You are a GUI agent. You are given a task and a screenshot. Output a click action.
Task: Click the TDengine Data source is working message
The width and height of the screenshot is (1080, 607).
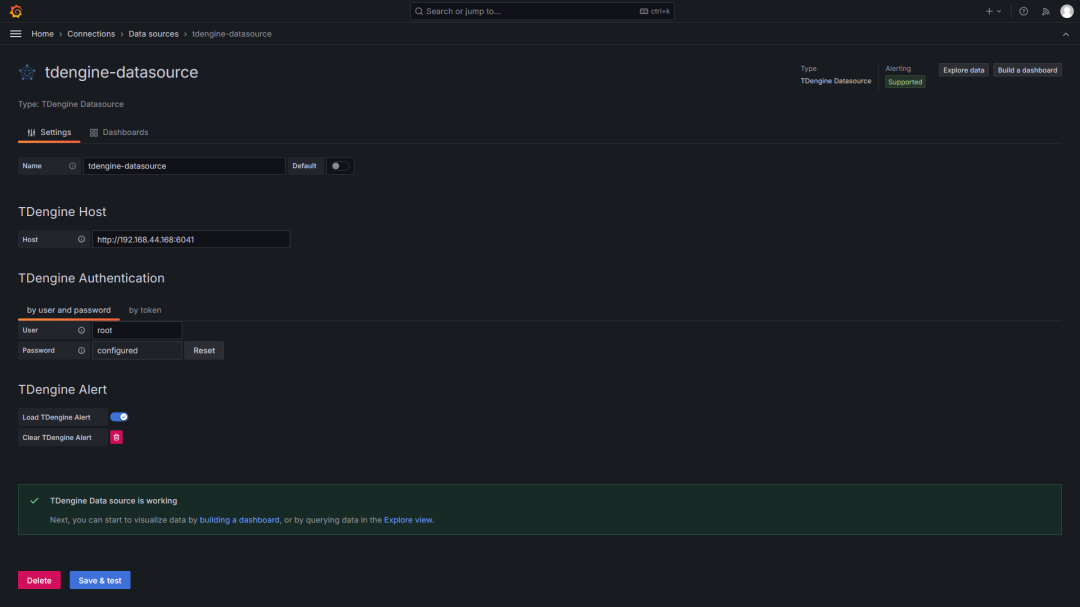(114, 501)
